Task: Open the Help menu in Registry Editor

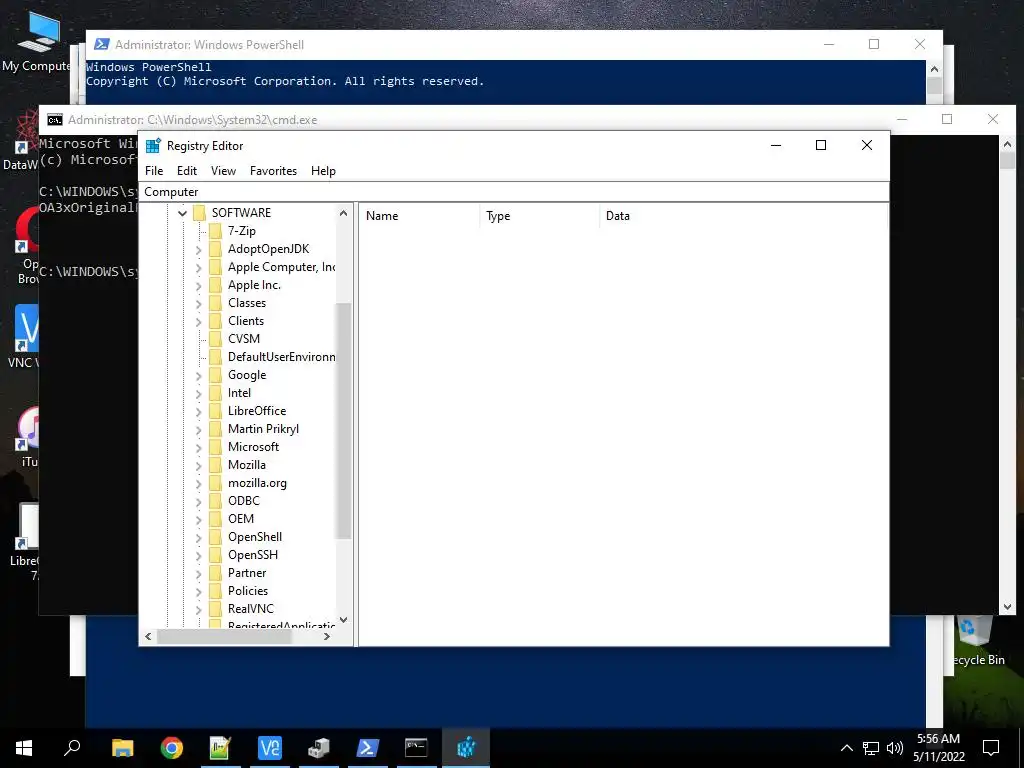Action: (323, 171)
